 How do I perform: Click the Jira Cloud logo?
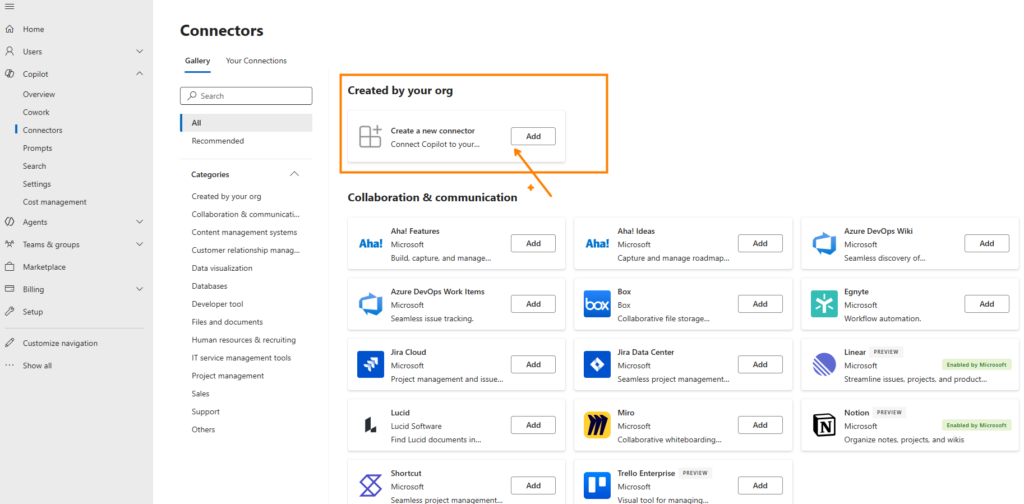pyautogui.click(x=370, y=364)
